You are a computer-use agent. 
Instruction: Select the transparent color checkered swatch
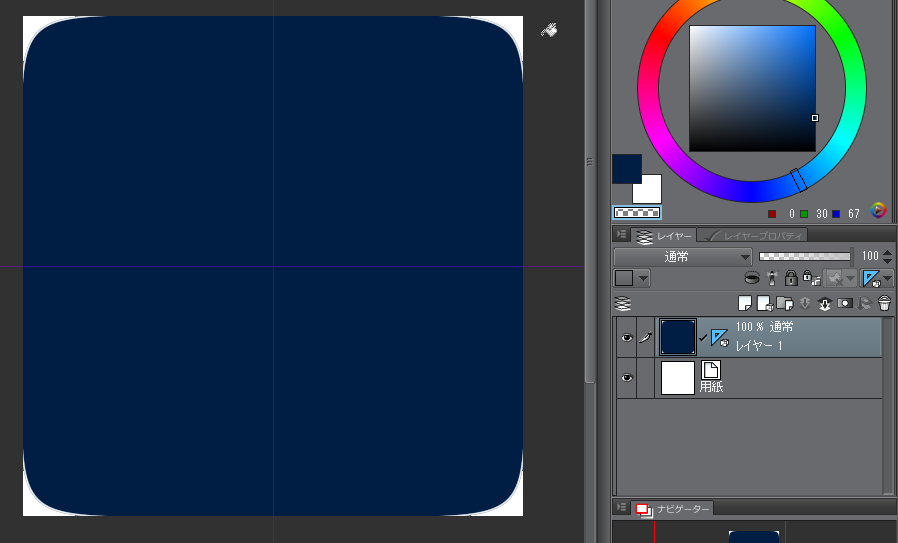tap(636, 213)
